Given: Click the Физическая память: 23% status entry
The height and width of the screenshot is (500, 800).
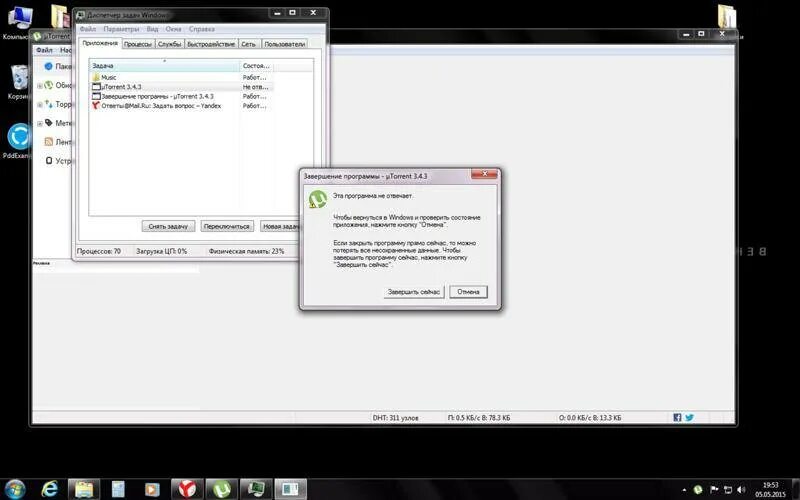Looking at the screenshot, I should coord(246,251).
